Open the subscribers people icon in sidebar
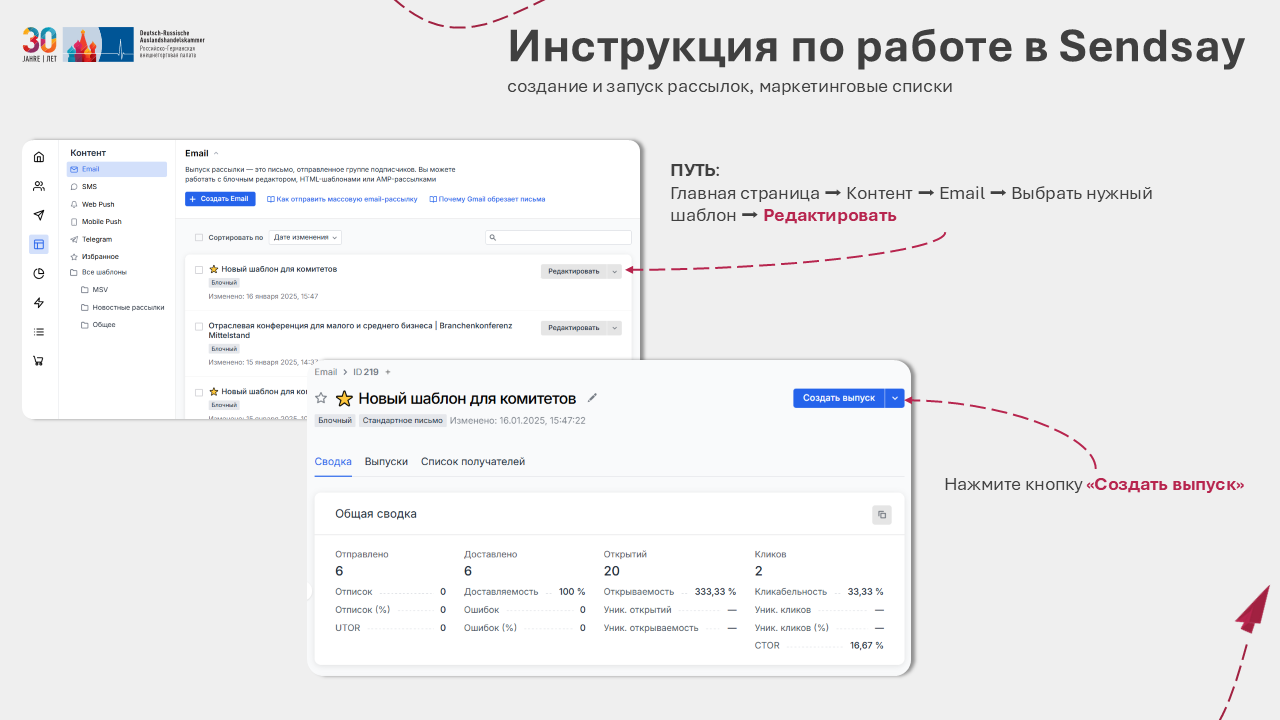 click(39, 186)
